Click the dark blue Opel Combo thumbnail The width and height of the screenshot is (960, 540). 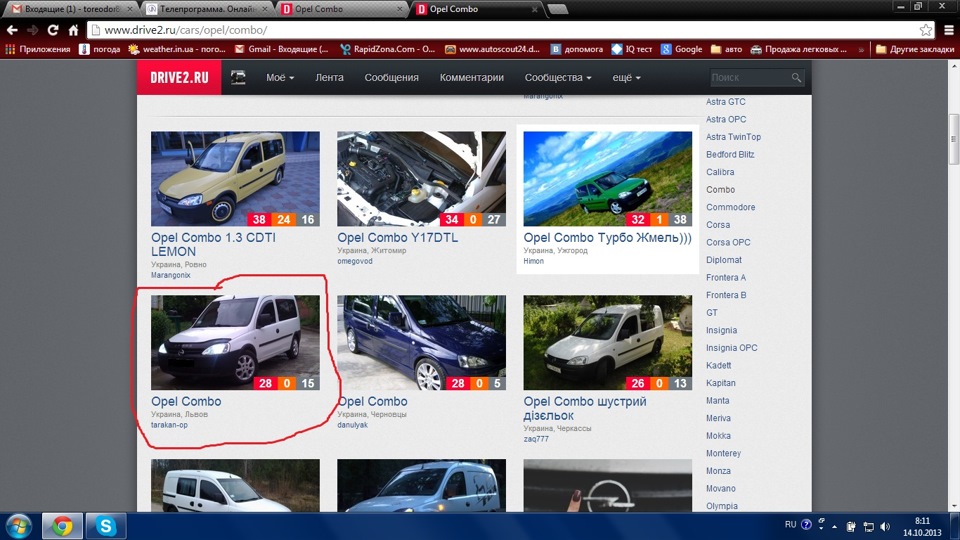pyautogui.click(x=421, y=343)
